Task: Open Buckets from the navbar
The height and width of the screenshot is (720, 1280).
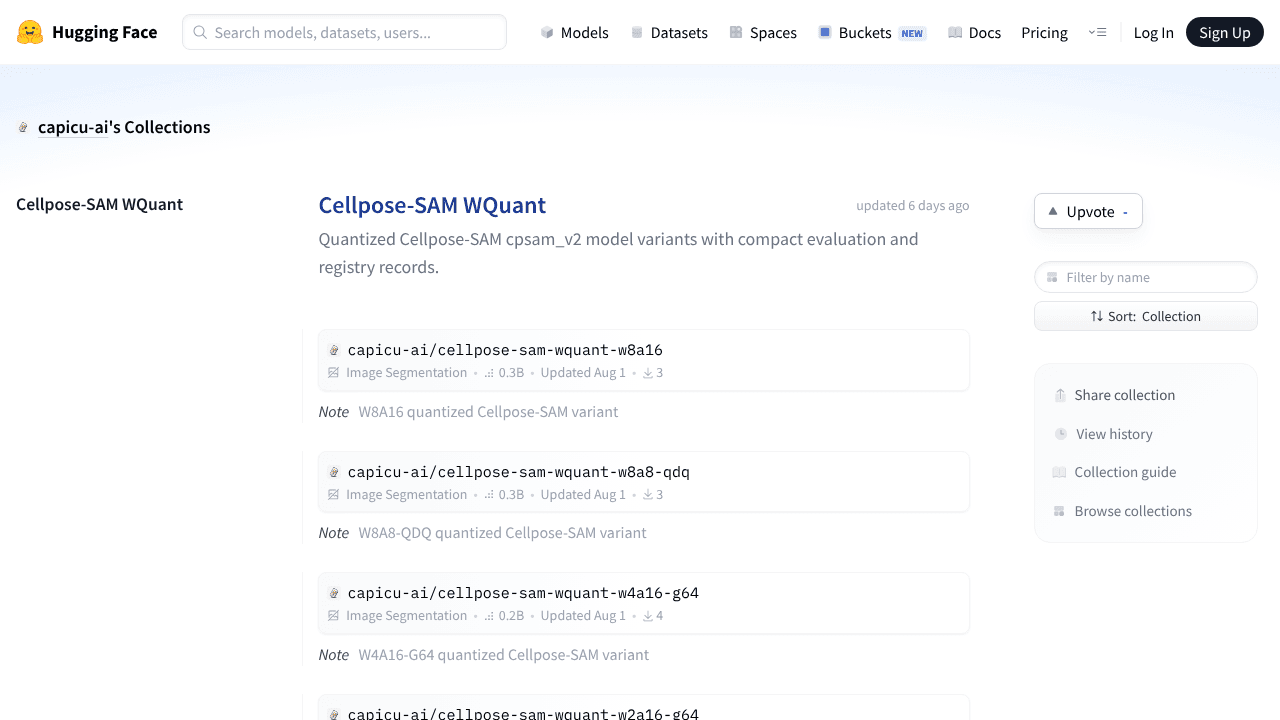Action: point(872,32)
